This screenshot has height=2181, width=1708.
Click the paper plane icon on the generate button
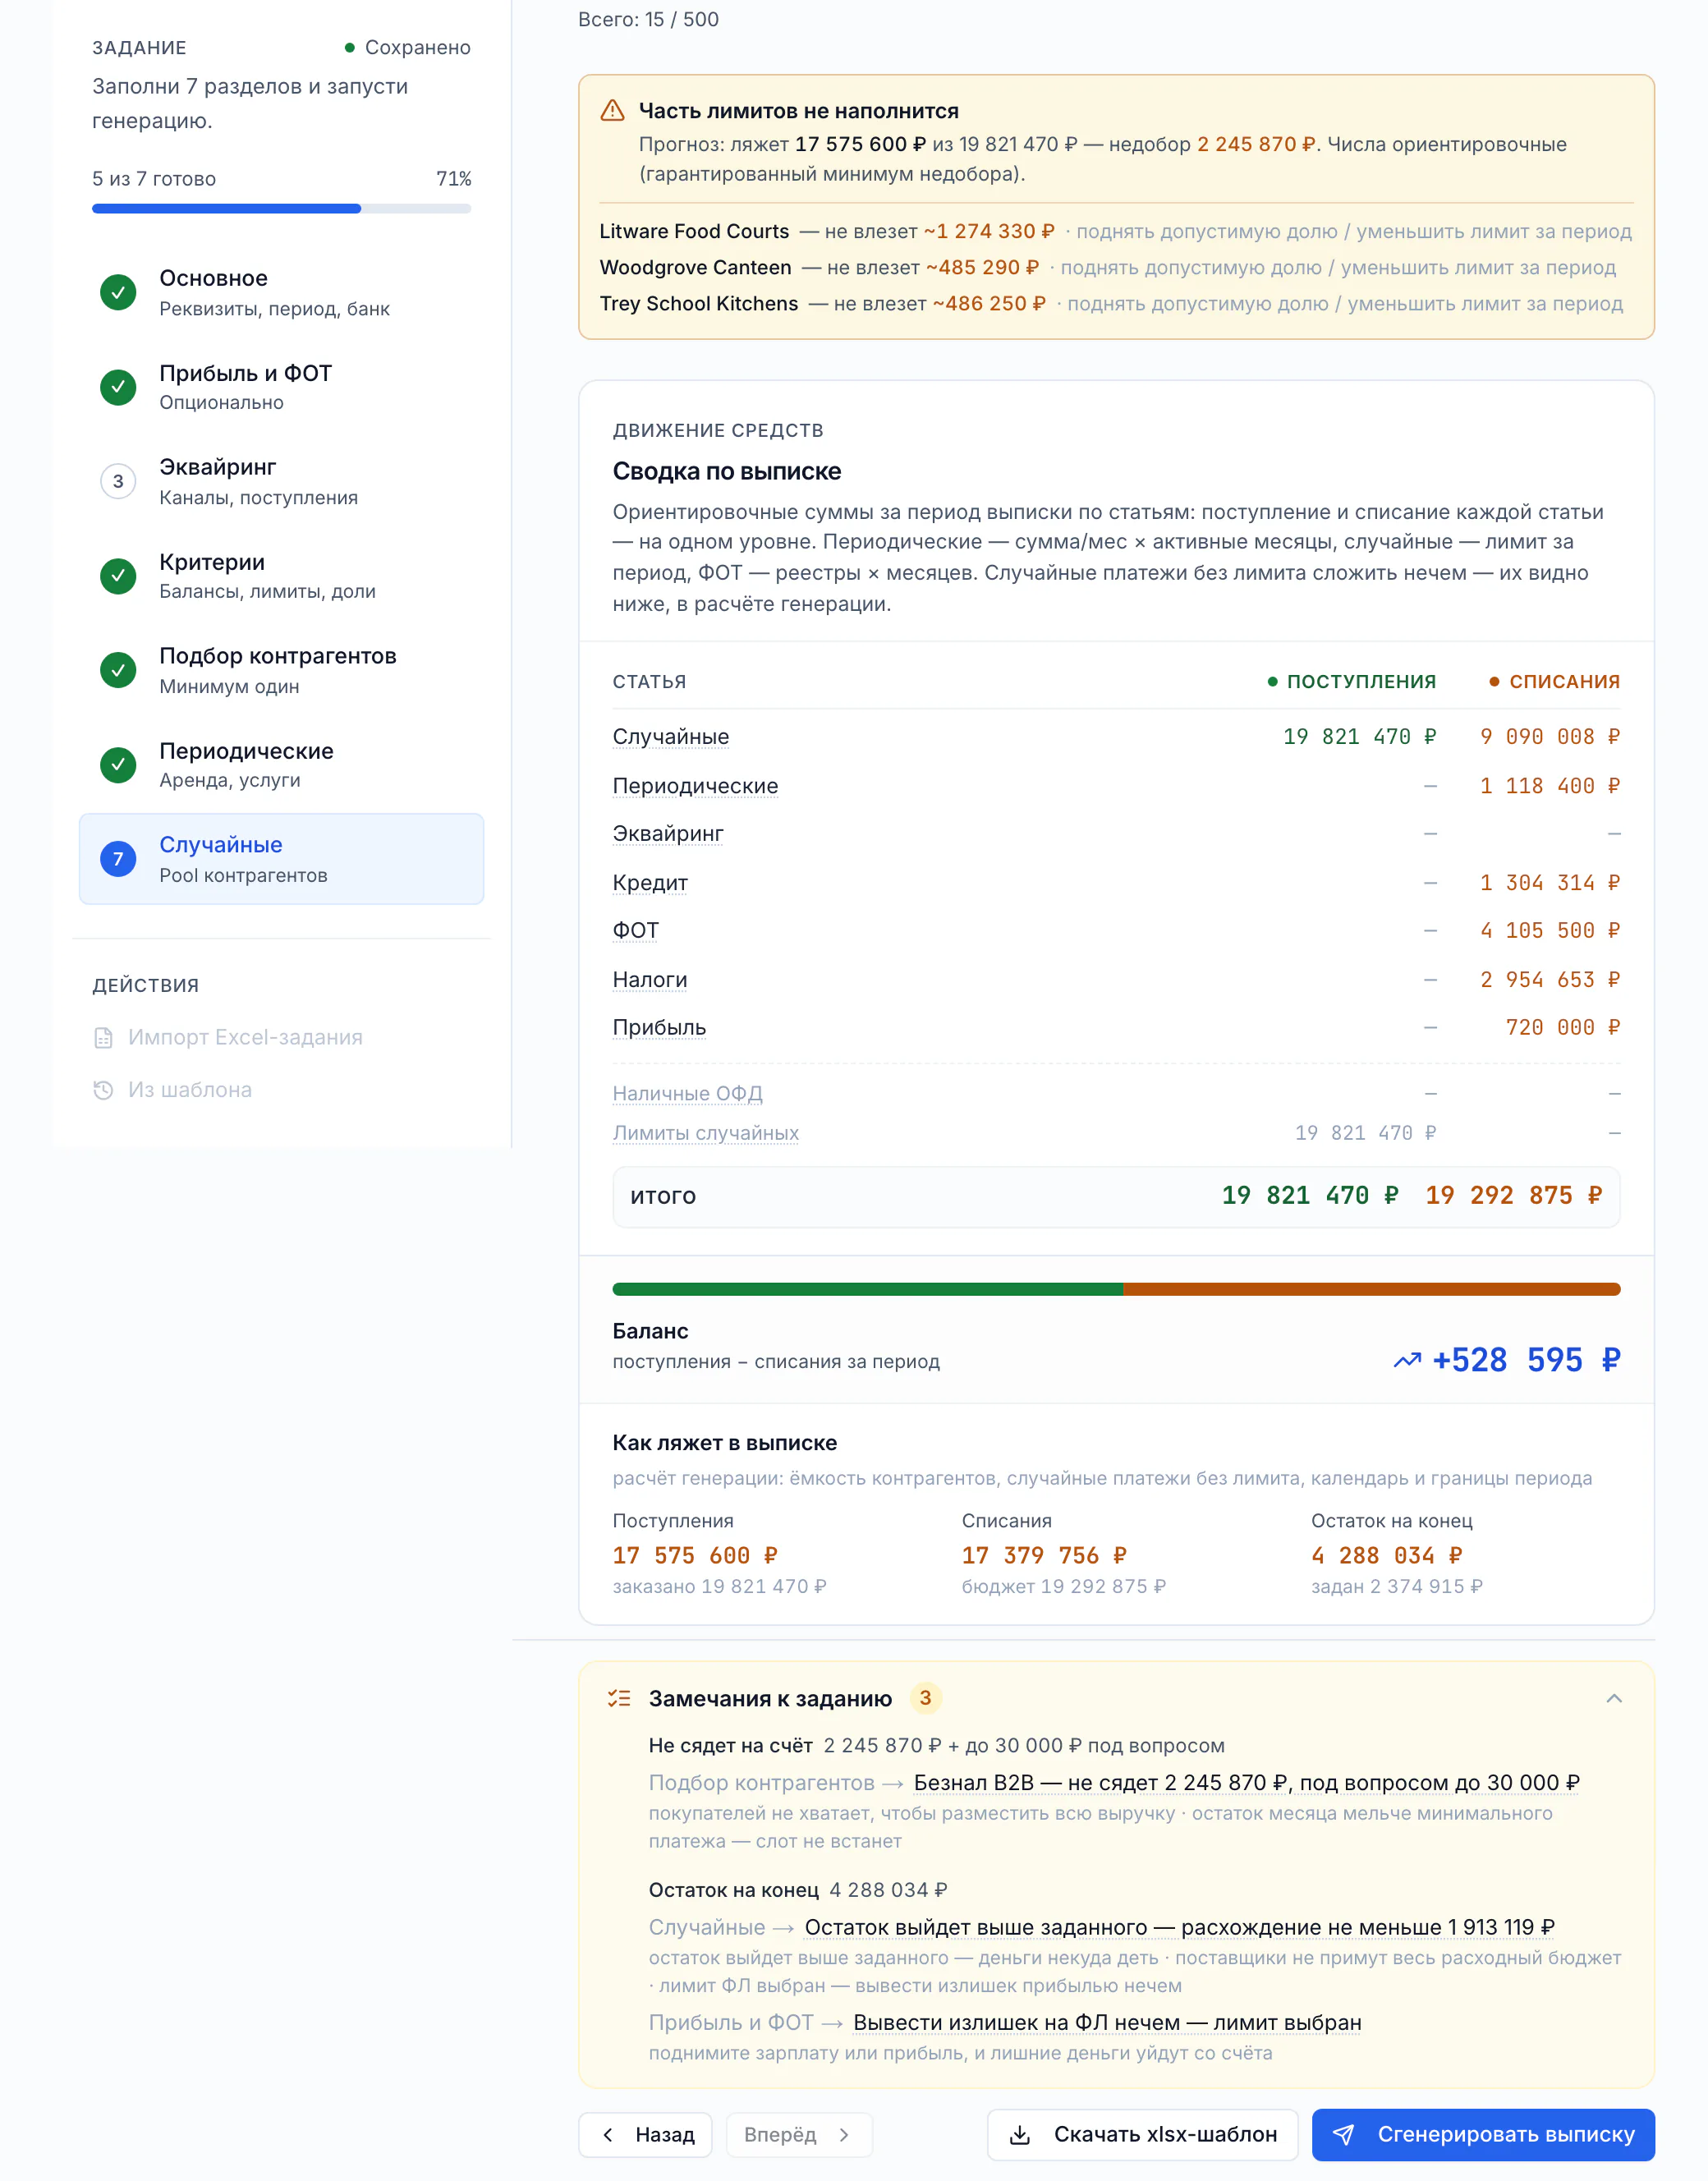point(1343,2135)
